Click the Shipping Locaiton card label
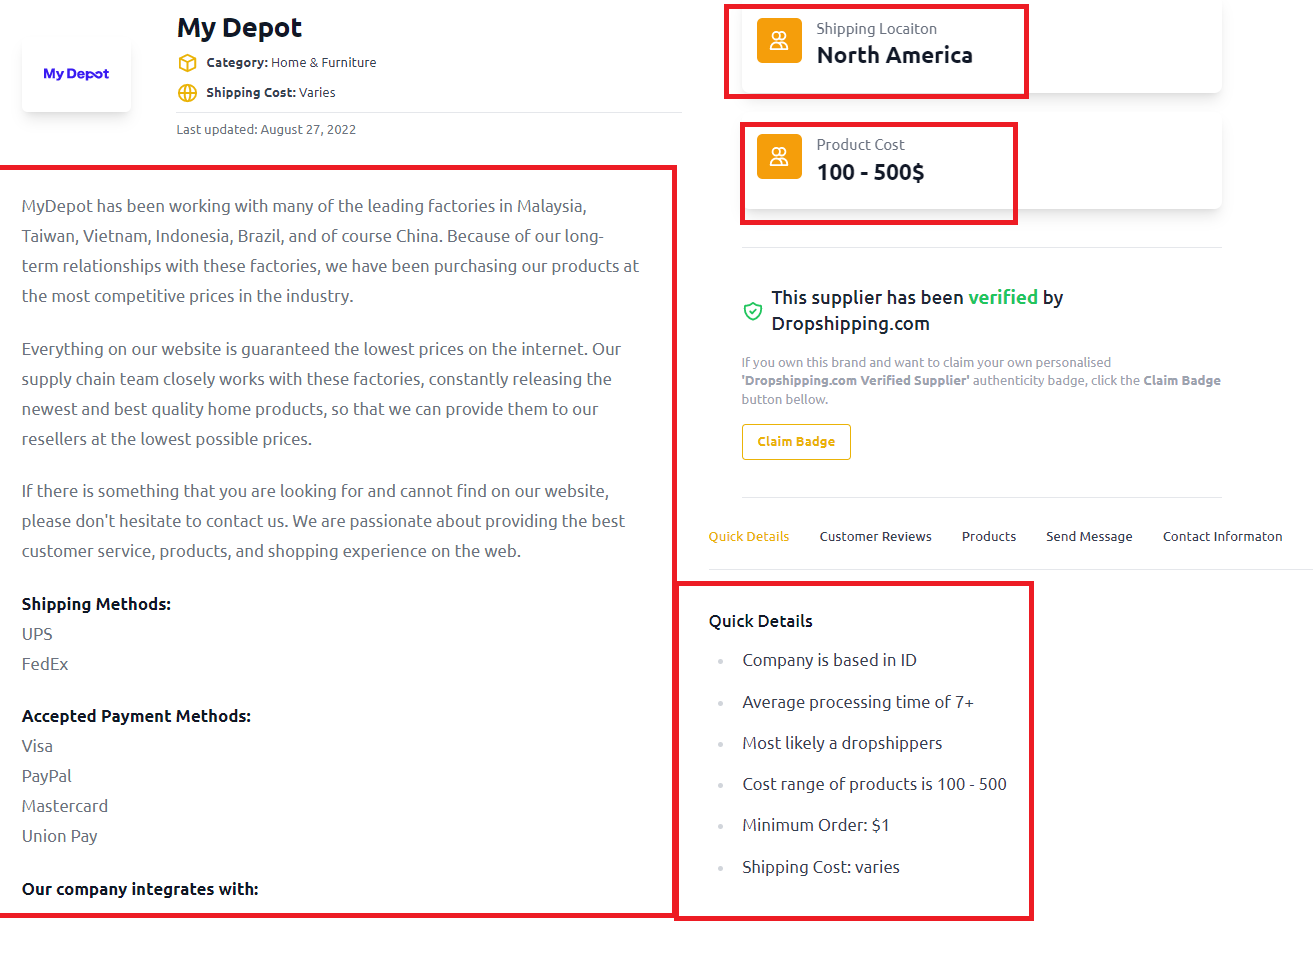 (x=877, y=29)
